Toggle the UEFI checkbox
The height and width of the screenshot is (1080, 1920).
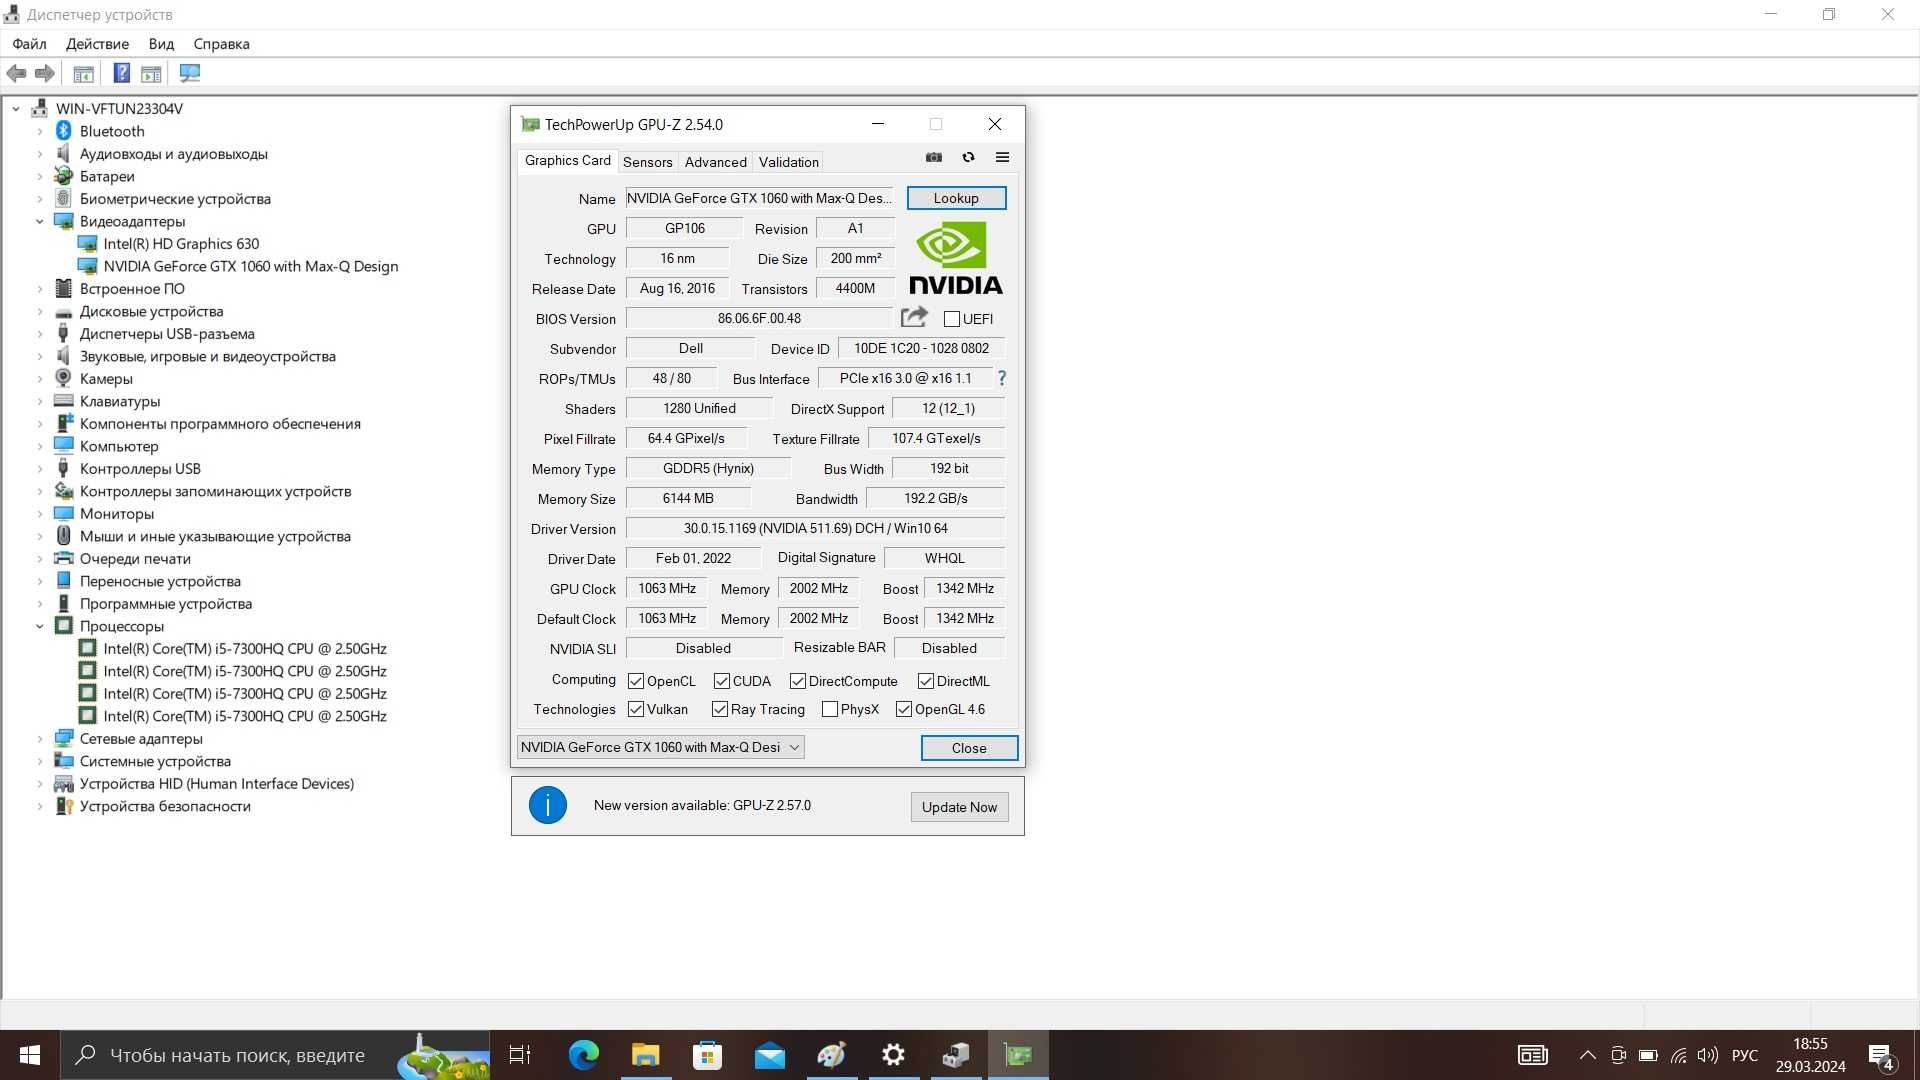click(952, 319)
